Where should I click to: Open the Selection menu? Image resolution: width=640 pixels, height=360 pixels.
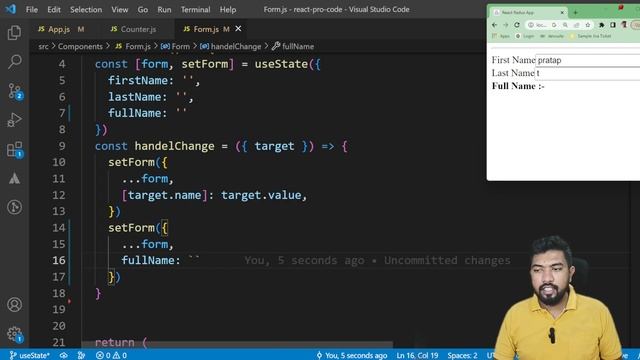[x=86, y=9]
